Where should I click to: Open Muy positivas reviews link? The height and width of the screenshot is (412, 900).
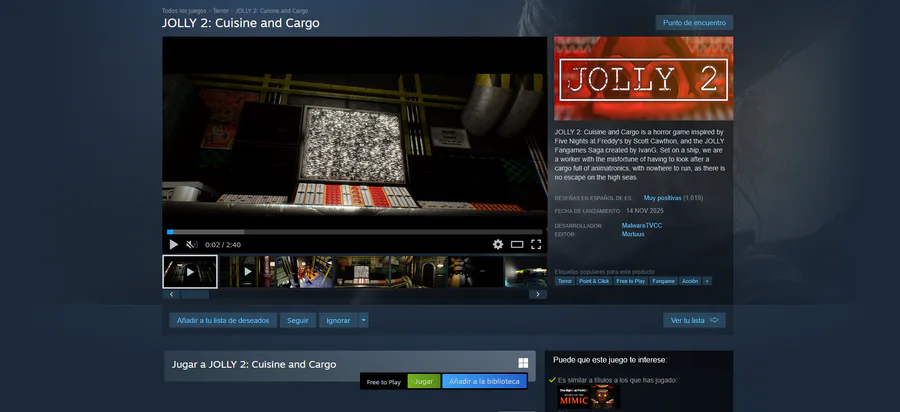tap(662, 198)
